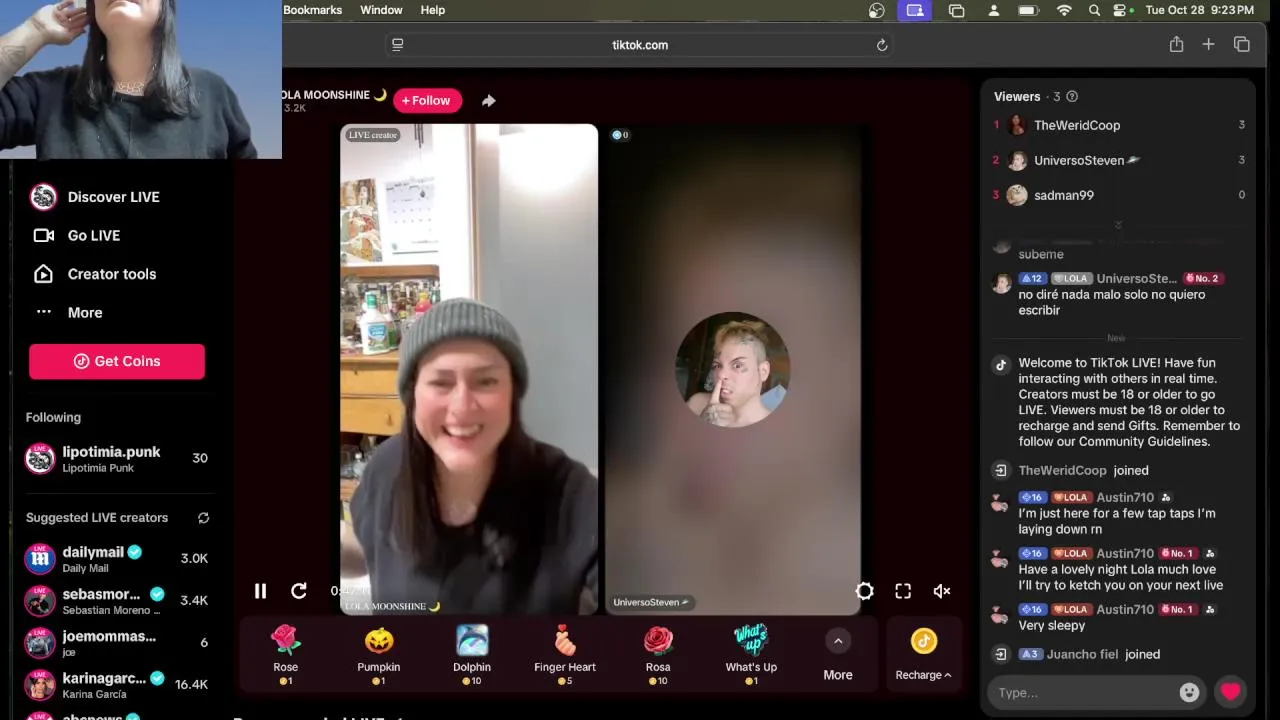Collapse the viewers list chevron

(x=1118, y=225)
